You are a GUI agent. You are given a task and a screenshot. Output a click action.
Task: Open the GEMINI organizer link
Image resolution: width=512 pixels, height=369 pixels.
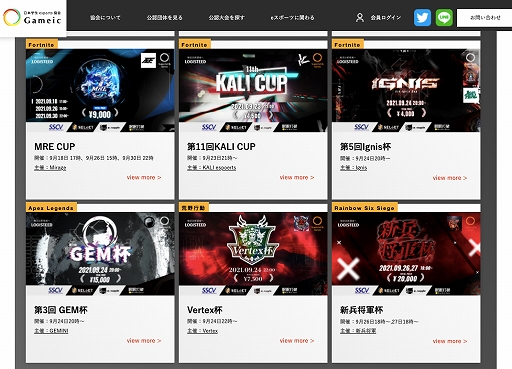[51, 331]
